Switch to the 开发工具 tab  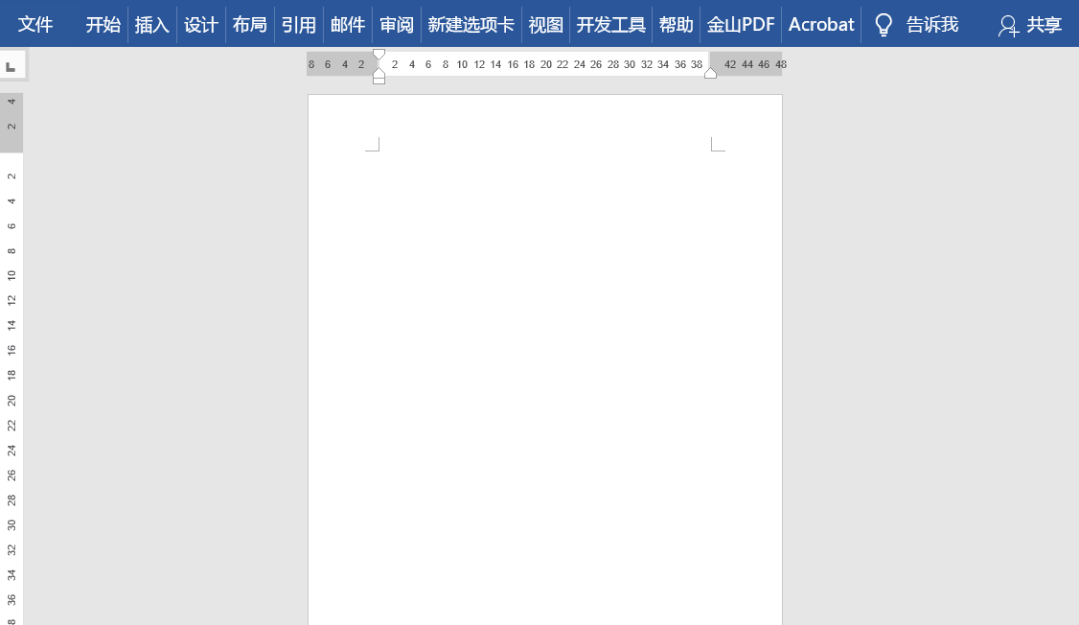[611, 25]
